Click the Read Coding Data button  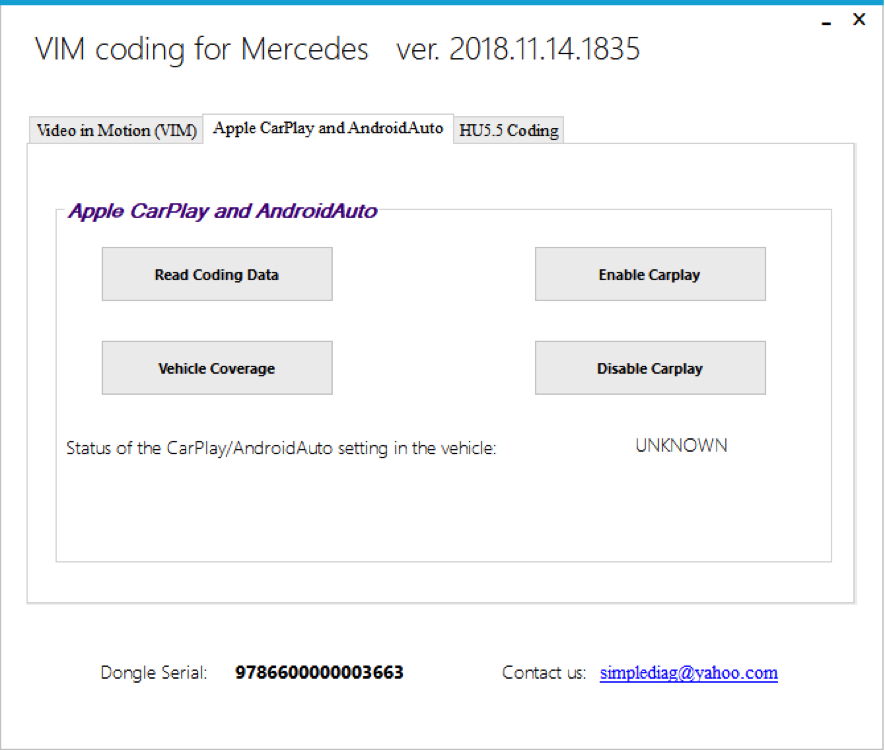pyautogui.click(x=217, y=274)
